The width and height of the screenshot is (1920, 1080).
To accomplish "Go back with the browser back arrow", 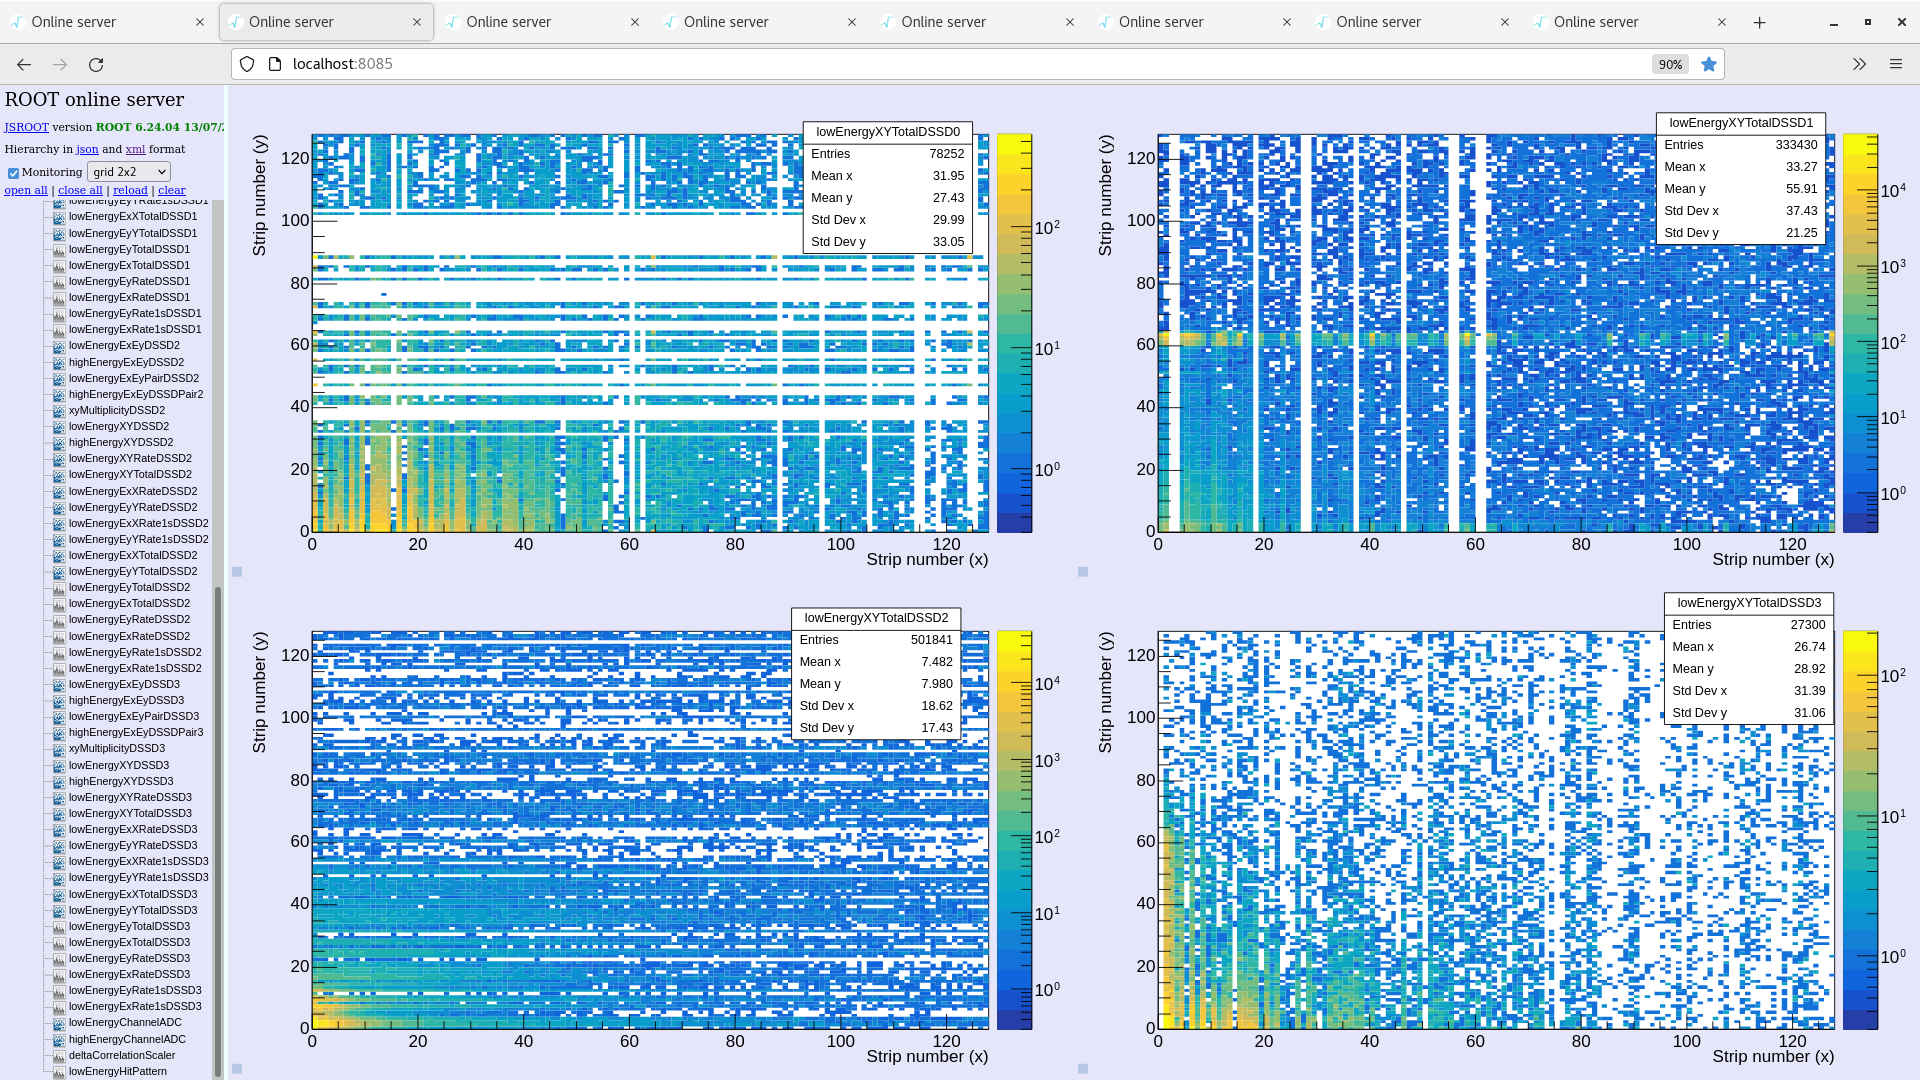I will 24,64.
